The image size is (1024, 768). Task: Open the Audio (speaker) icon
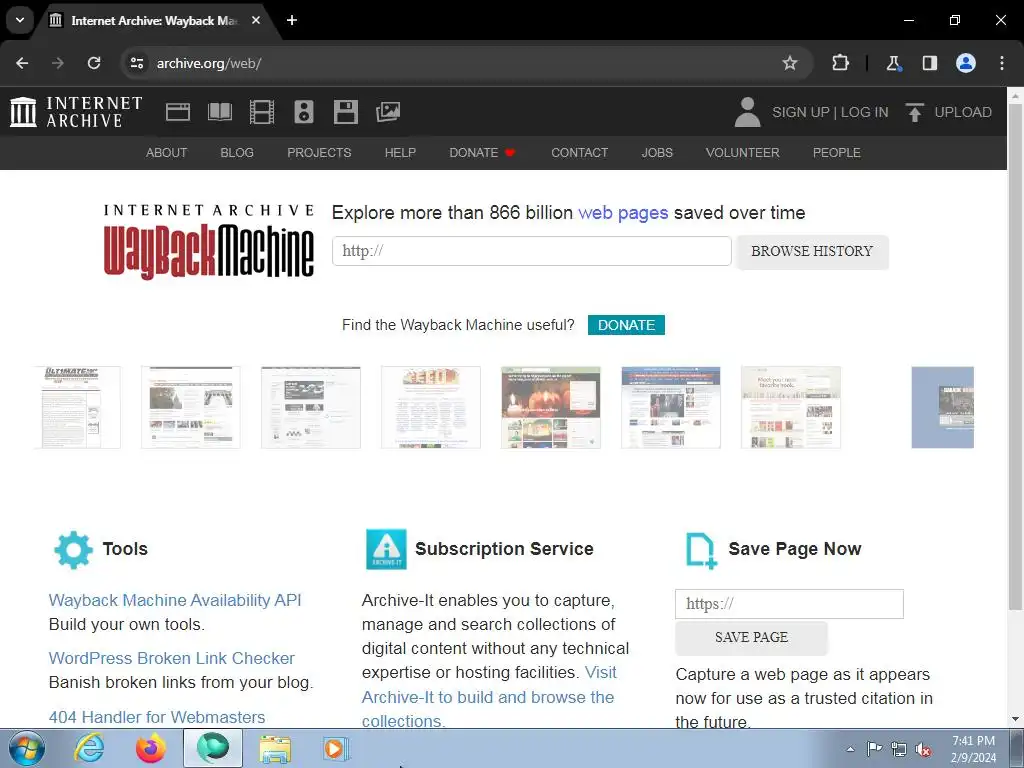click(x=304, y=112)
